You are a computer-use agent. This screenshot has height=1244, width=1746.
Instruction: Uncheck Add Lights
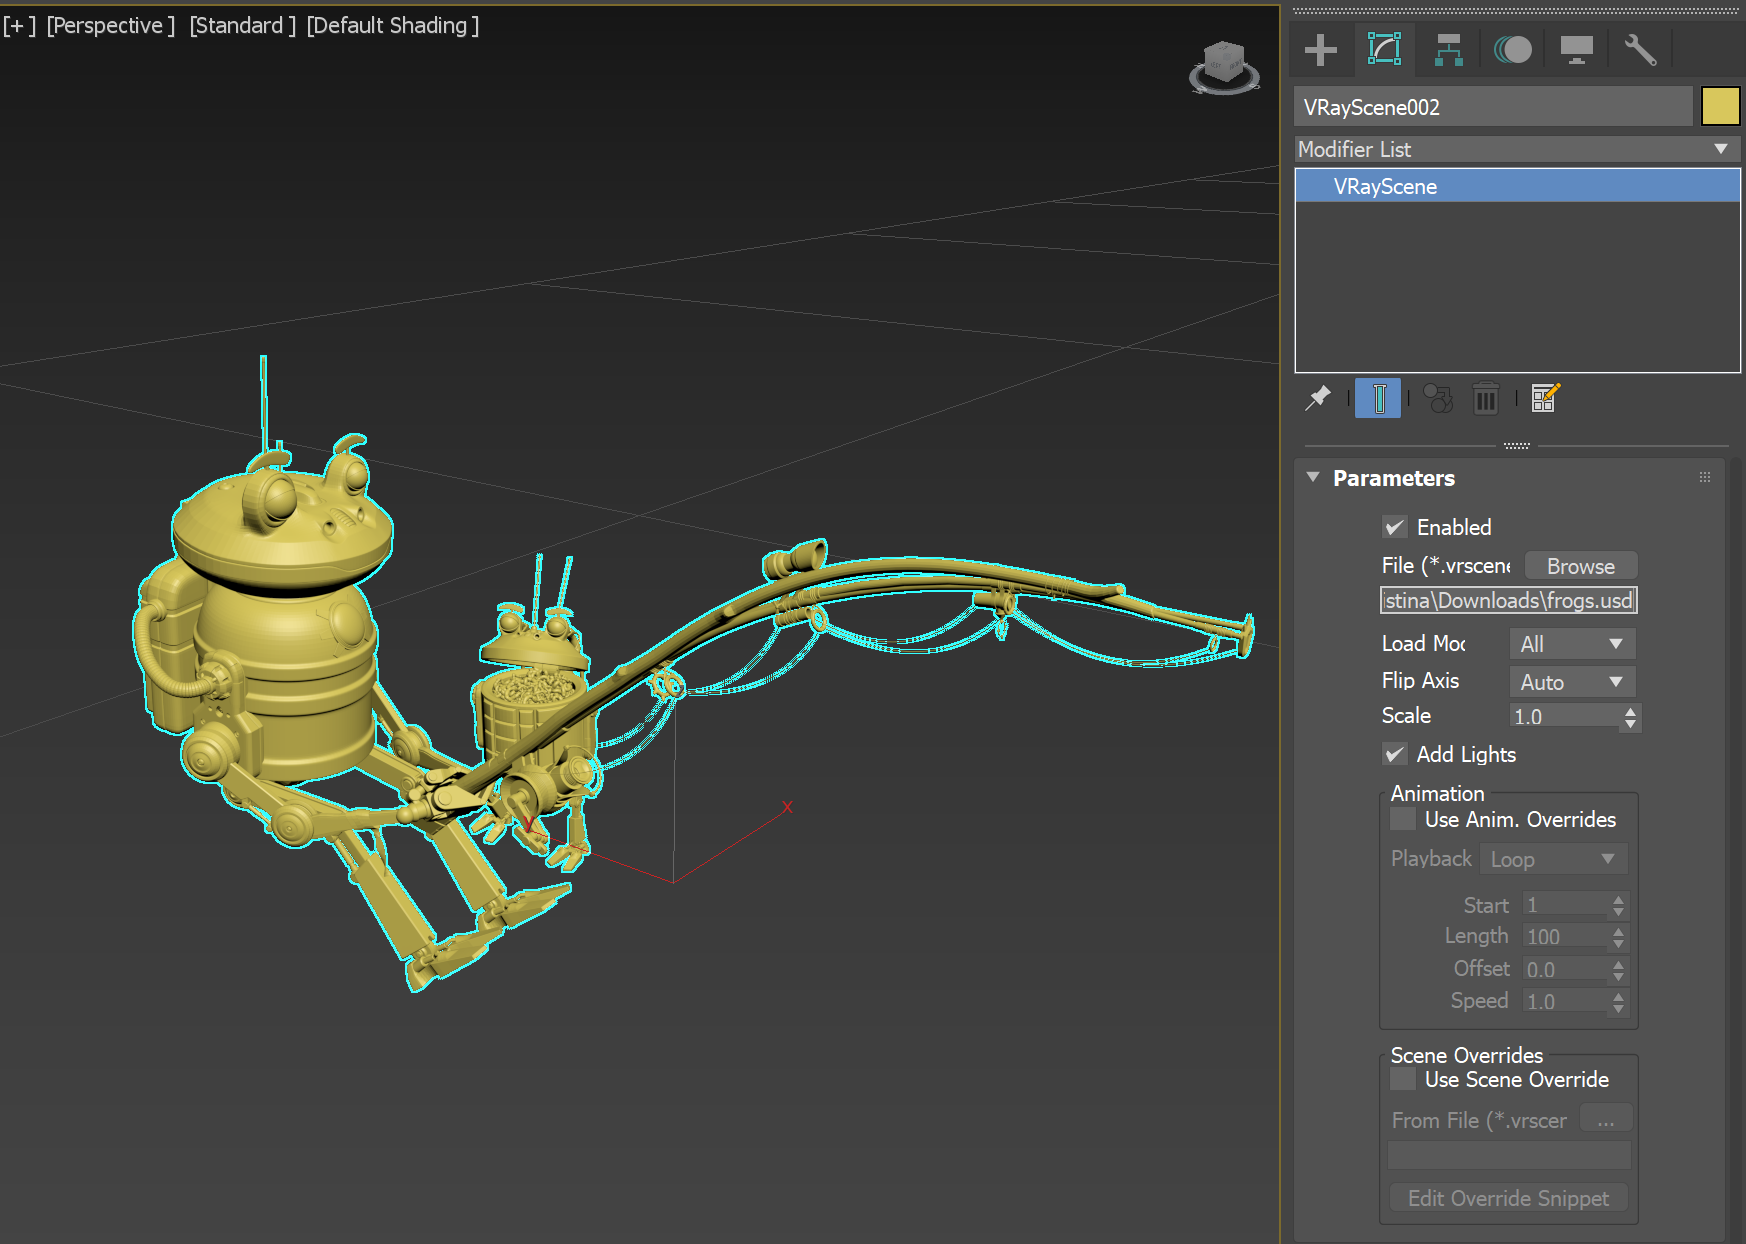coord(1395,754)
